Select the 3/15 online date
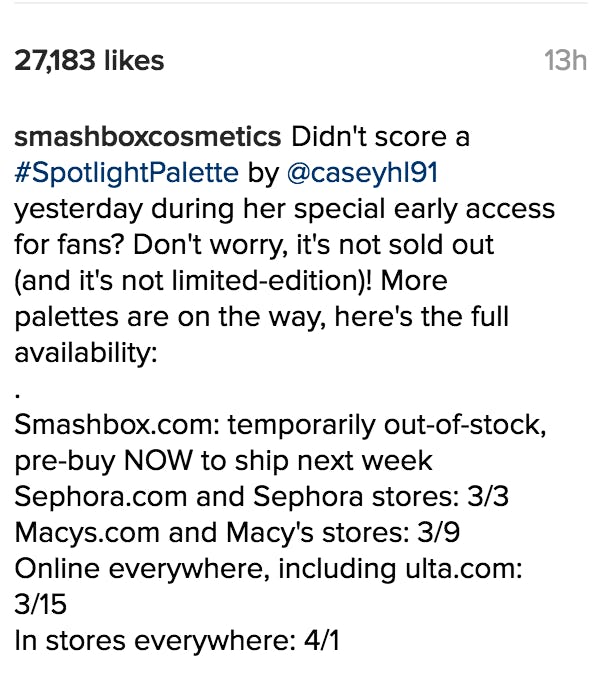The width and height of the screenshot is (598, 674). pyautogui.click(x=40, y=604)
